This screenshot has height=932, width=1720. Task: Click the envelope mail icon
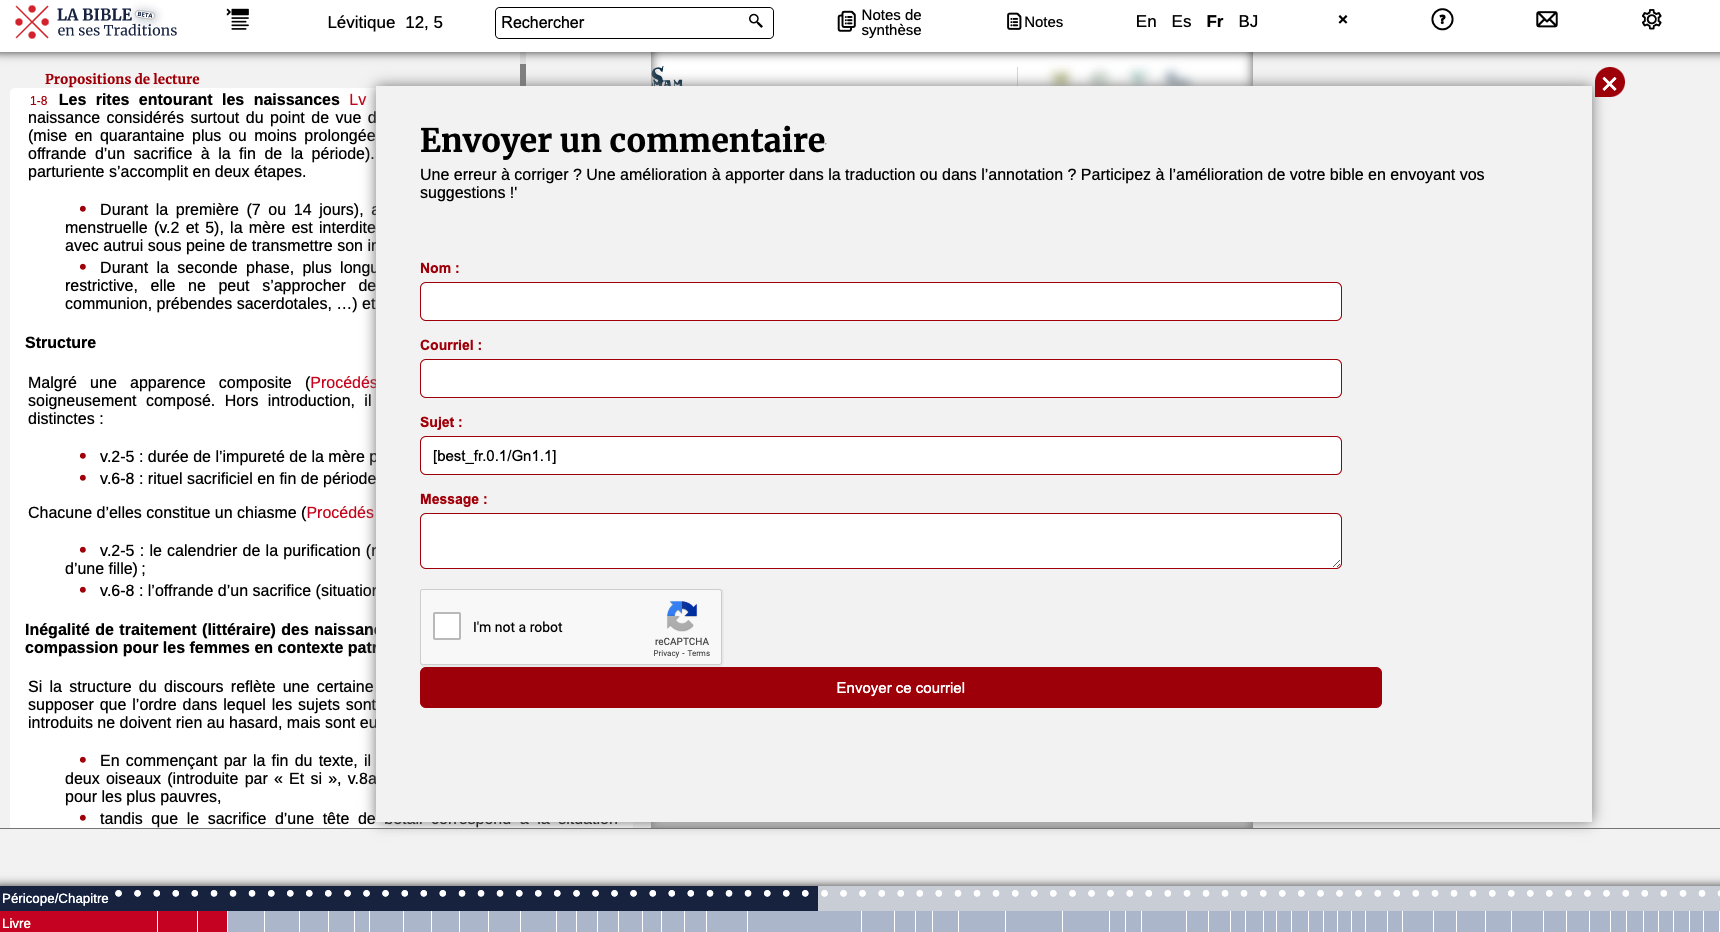(1547, 19)
